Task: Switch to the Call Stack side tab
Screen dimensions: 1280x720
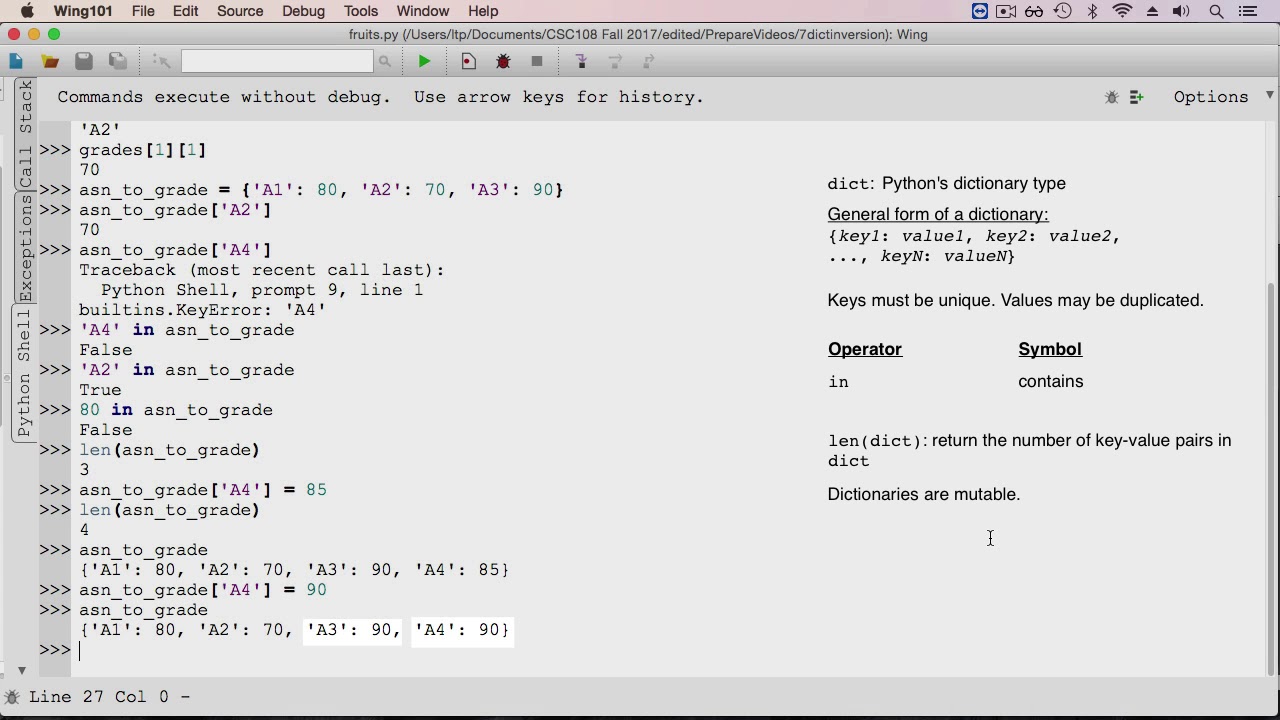Action: point(26,134)
